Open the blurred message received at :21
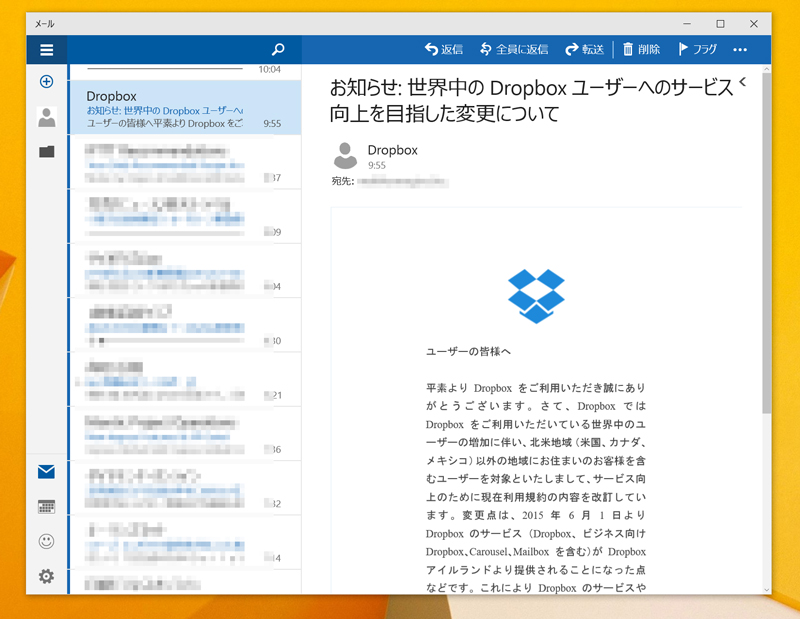 185,380
